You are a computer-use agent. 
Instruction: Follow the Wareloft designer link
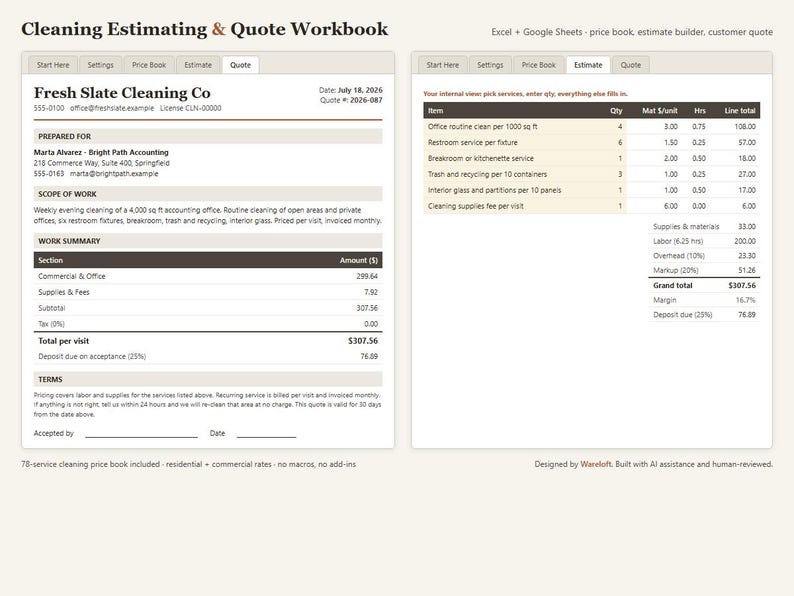click(x=596, y=464)
